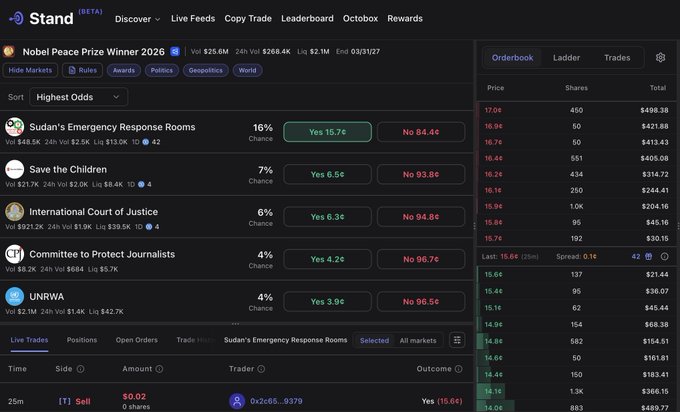
Task: Open the Trade History tab
Action: [x=196, y=340]
